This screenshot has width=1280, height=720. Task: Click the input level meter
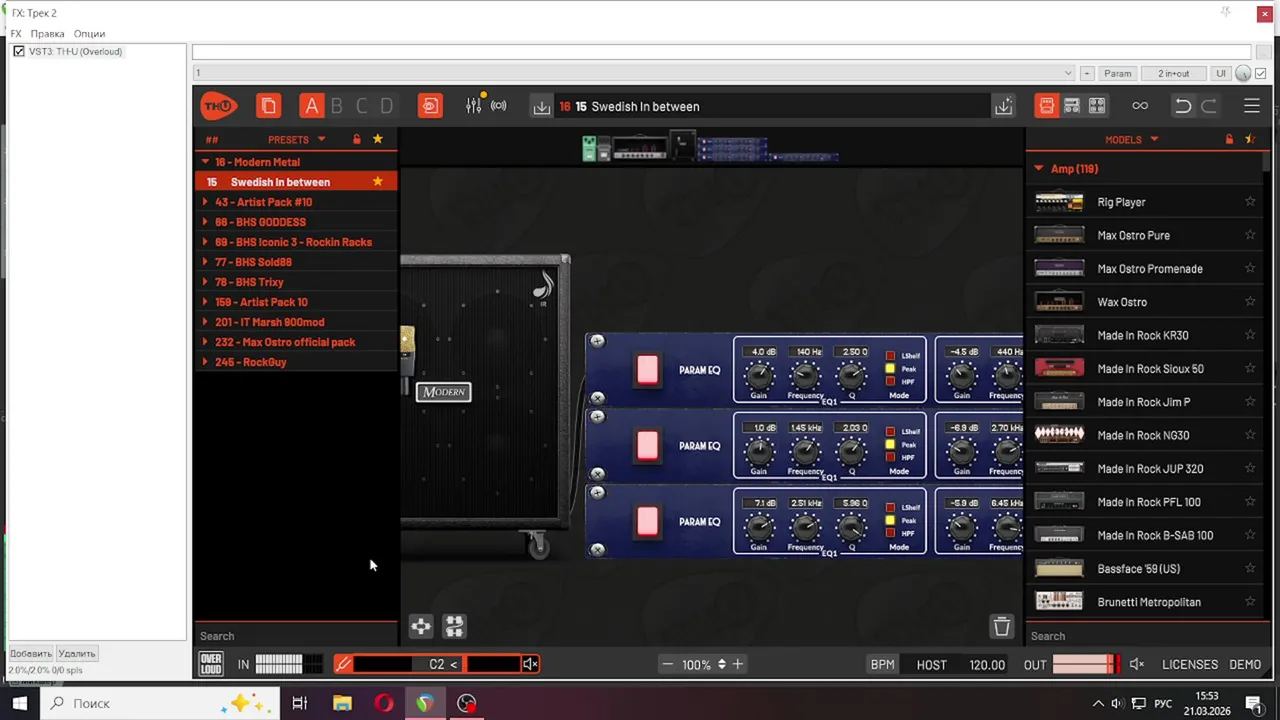289,664
